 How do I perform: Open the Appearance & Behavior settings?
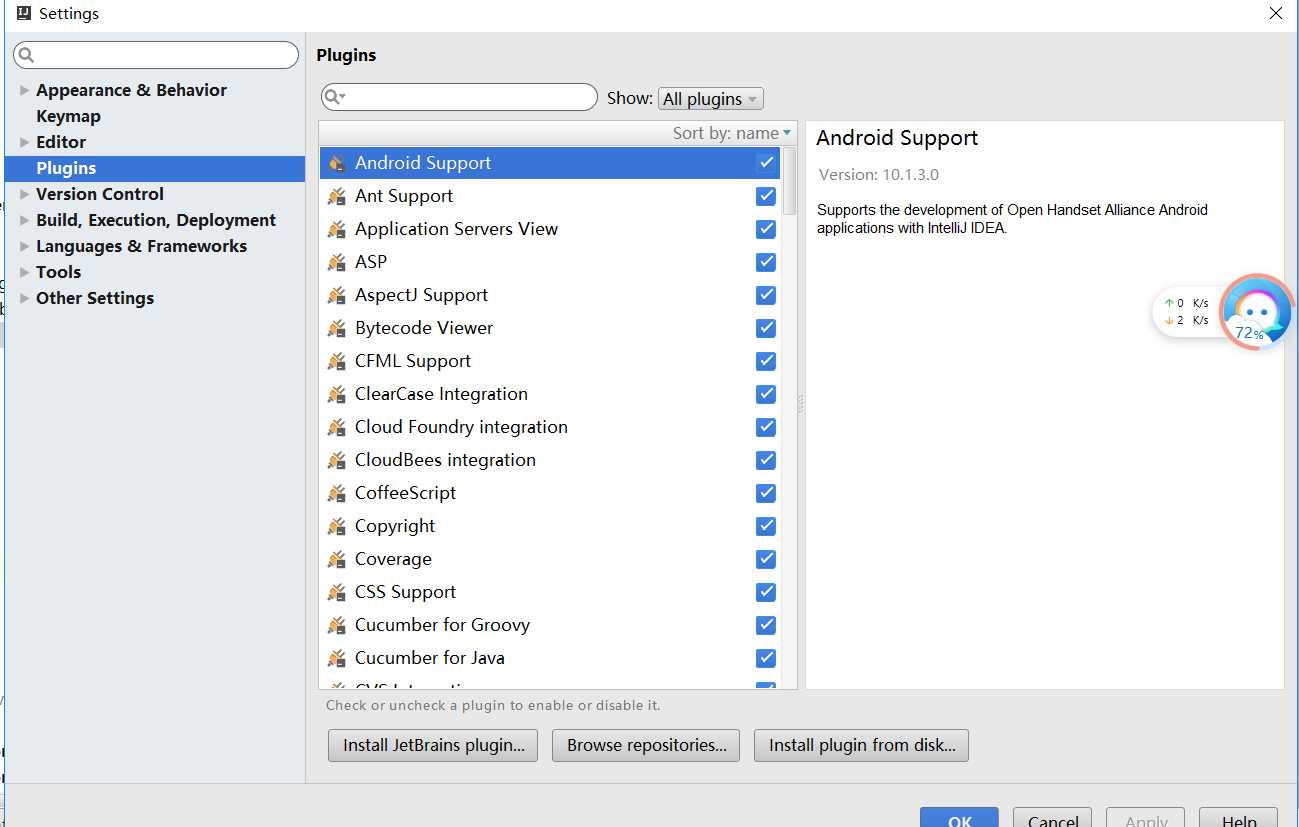[131, 90]
